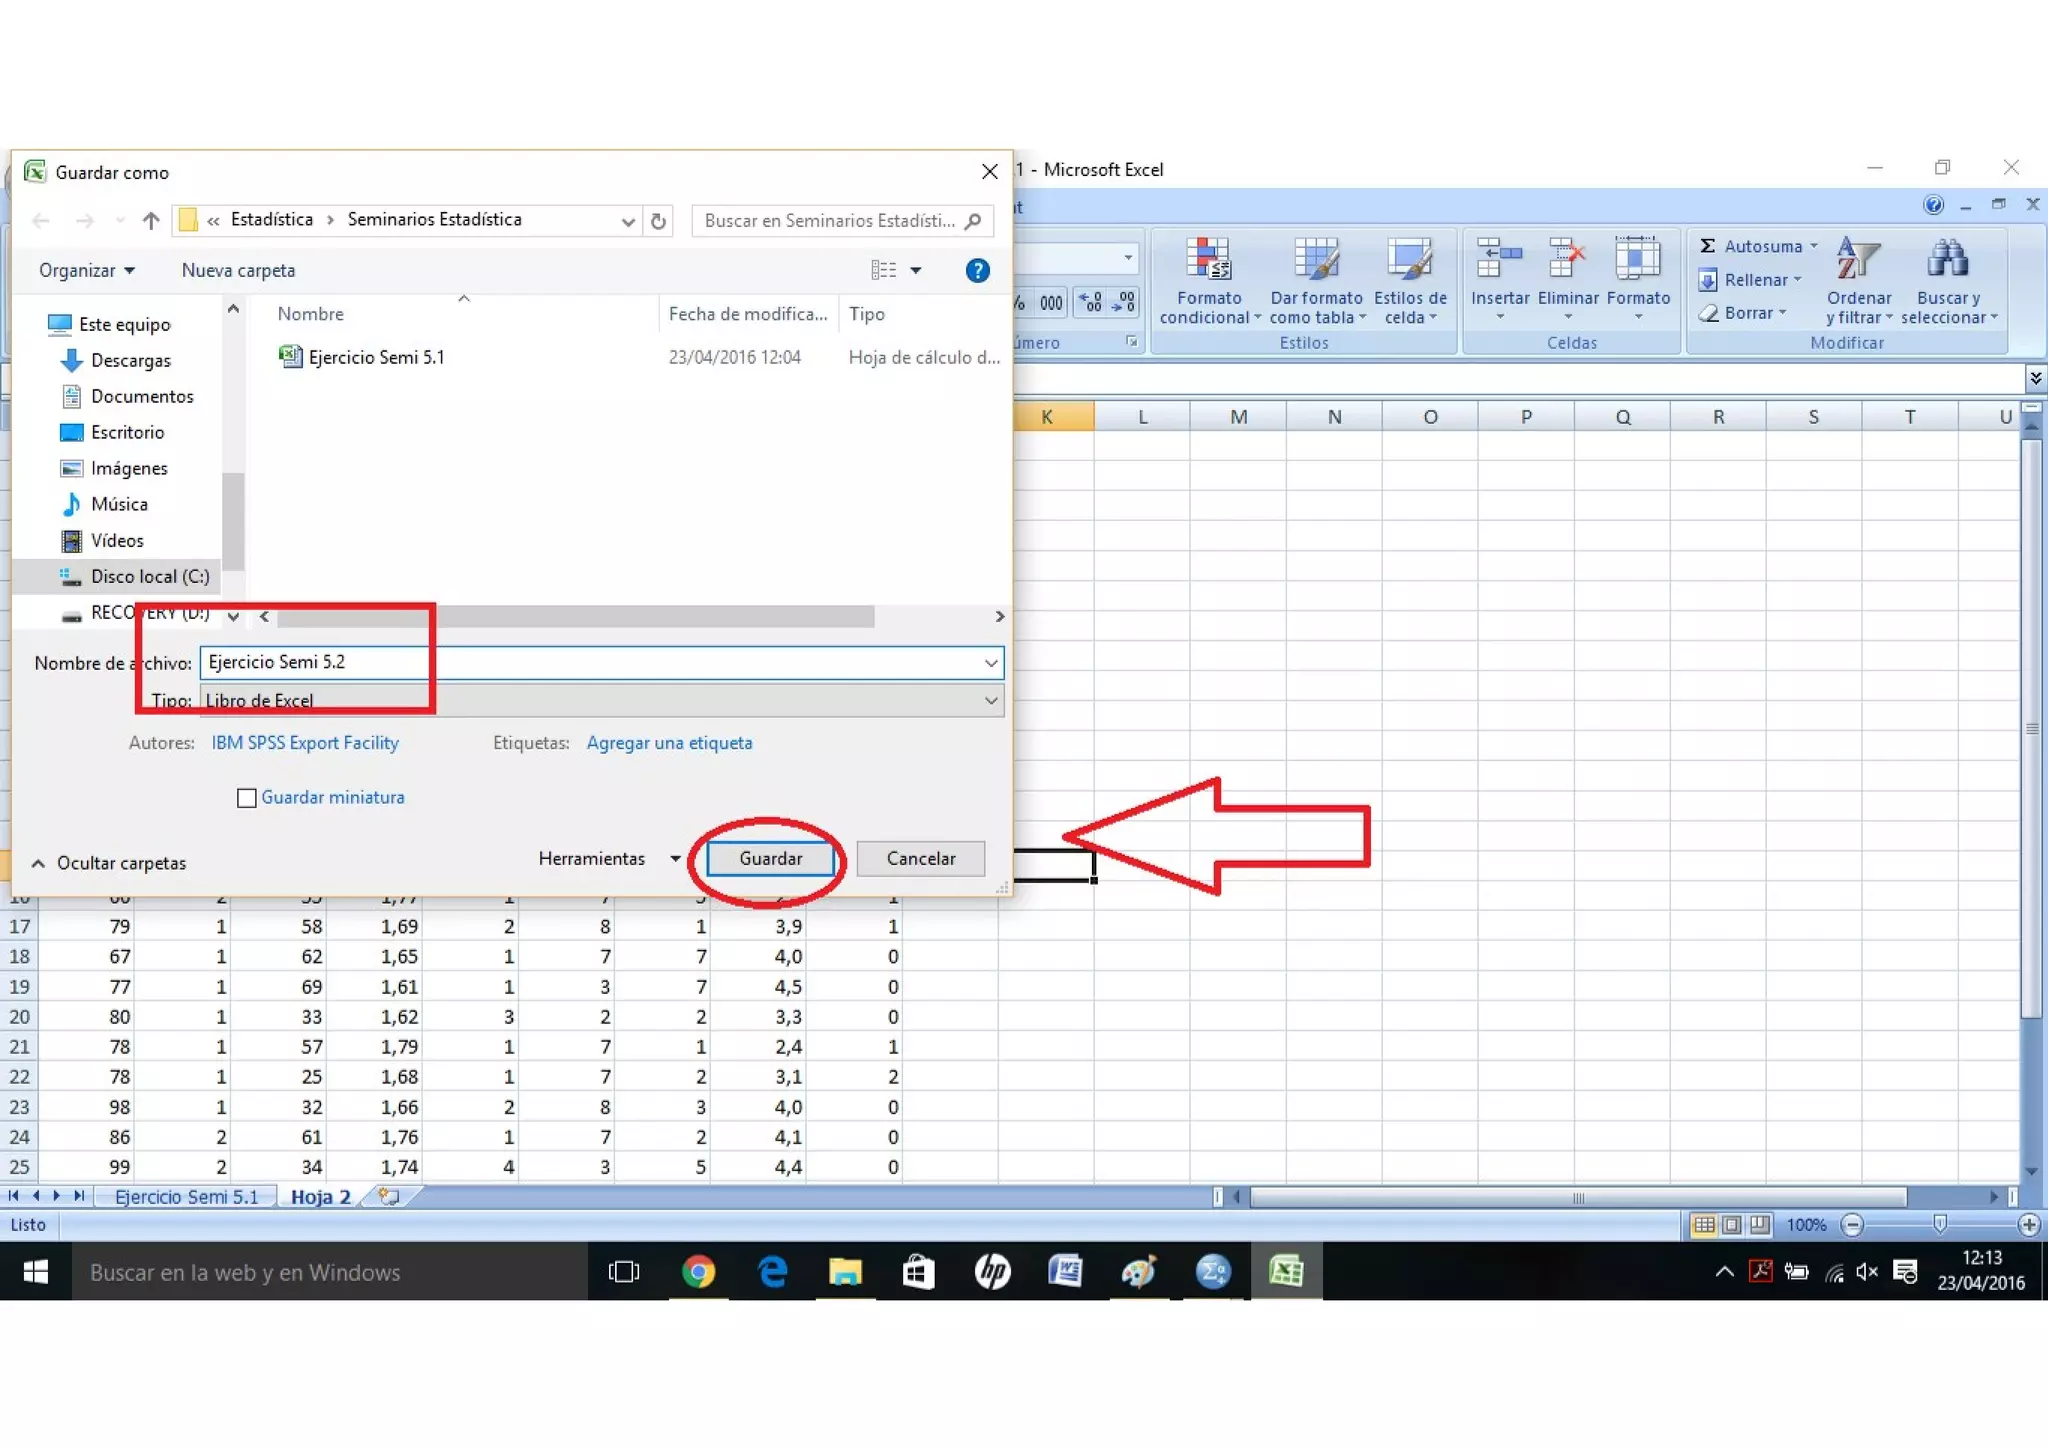Click the IBM SPSS Export Facility author link
This screenshot has height=1447, width=2048.
[x=305, y=743]
